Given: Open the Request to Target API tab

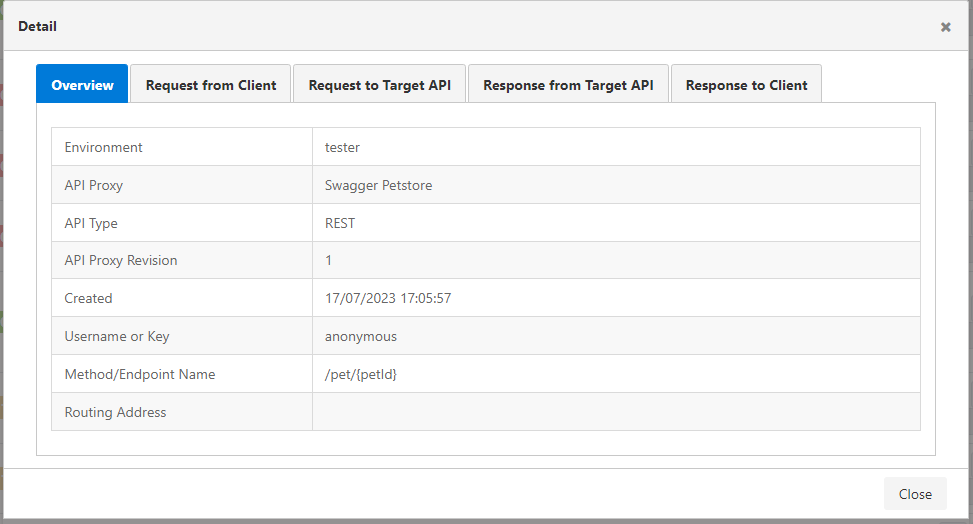Looking at the screenshot, I should pyautogui.click(x=379, y=85).
